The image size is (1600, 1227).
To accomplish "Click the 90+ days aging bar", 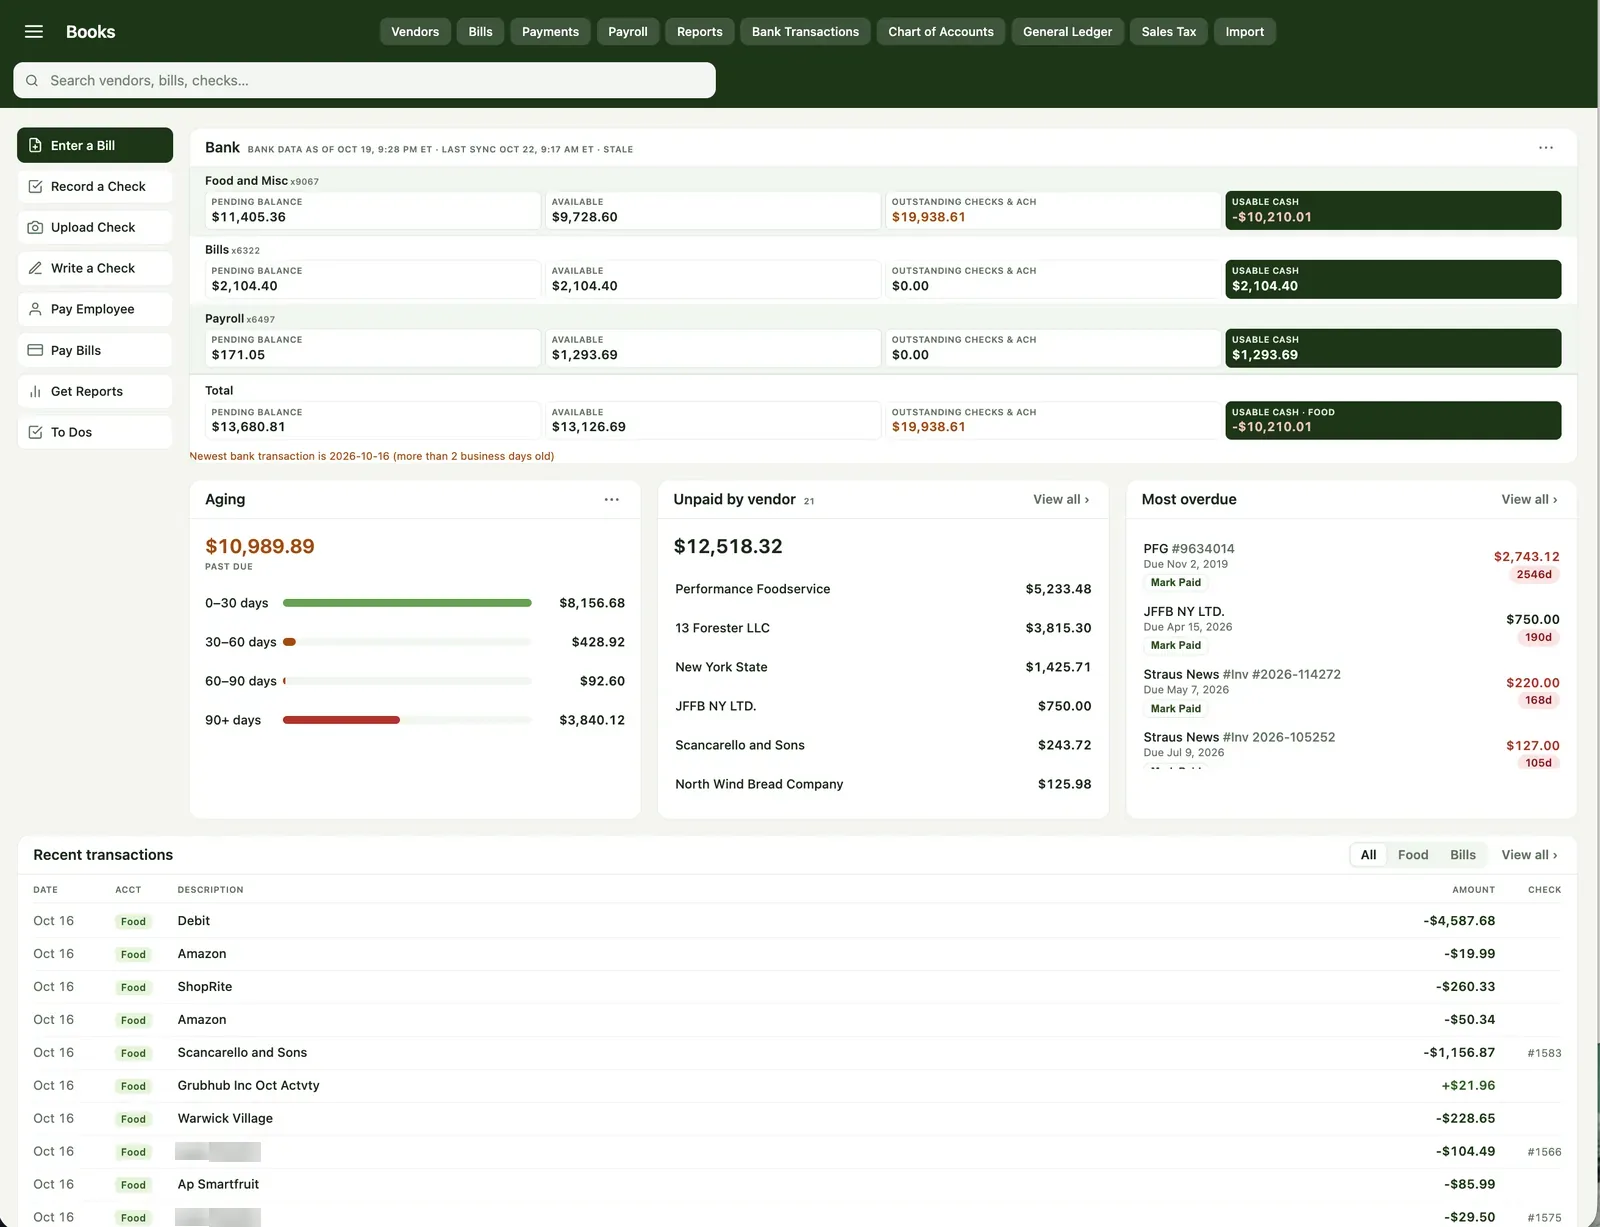I will click(x=341, y=720).
